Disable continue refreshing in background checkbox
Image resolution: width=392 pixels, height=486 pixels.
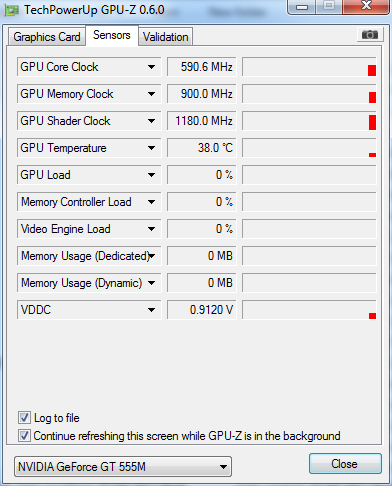pos(24,436)
